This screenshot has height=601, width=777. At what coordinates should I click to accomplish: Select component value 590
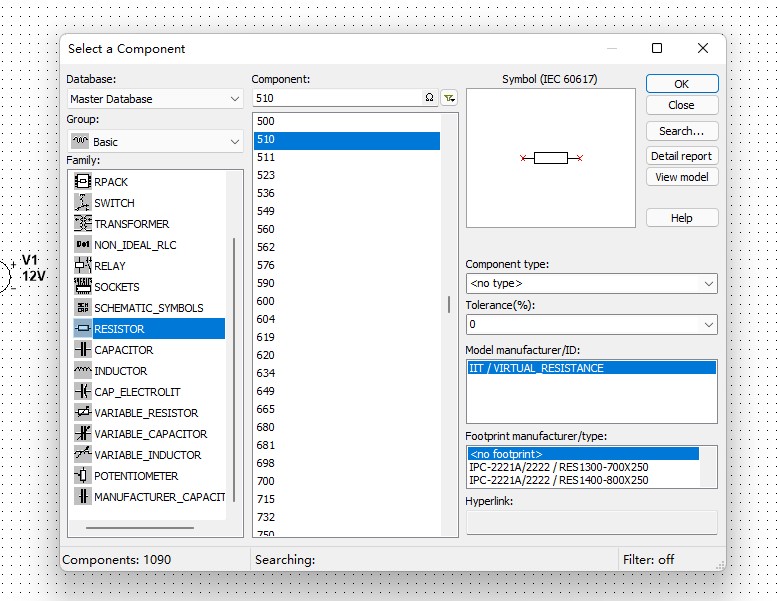pyautogui.click(x=346, y=283)
